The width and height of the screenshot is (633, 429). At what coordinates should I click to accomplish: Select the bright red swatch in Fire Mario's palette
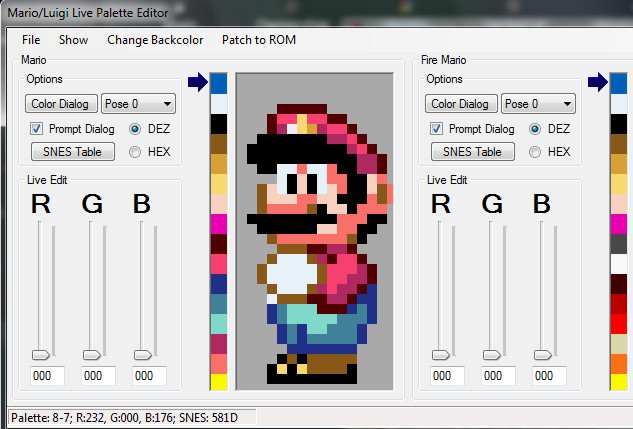619,322
